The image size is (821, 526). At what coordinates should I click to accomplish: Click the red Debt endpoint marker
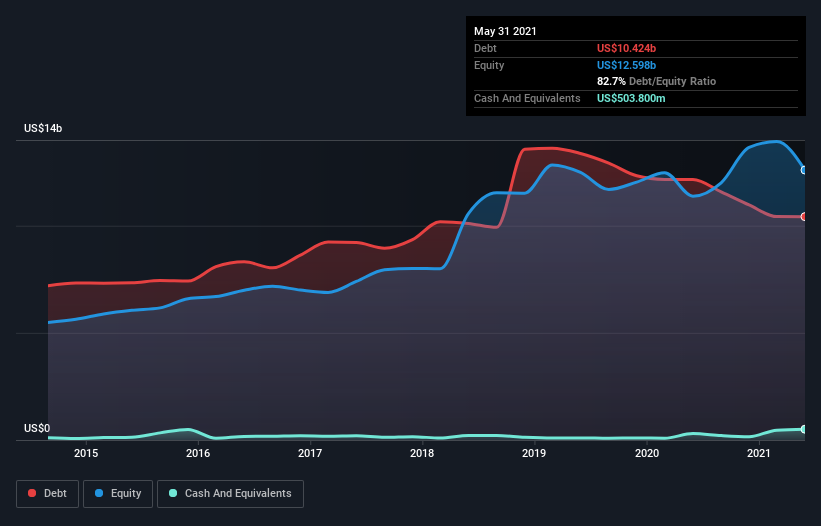(x=804, y=217)
